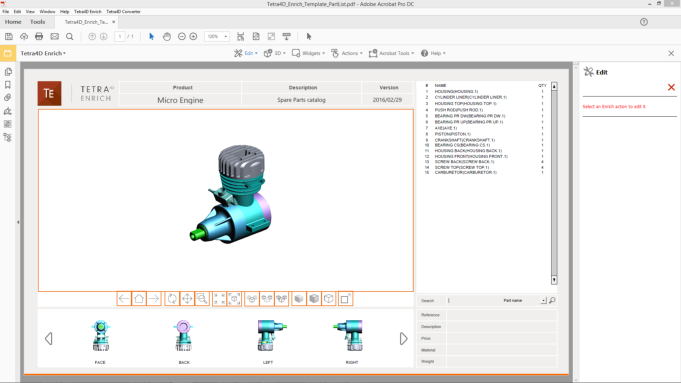Zoom out with the minus icon
Screen dimensions: 681x383
[x=182, y=36]
